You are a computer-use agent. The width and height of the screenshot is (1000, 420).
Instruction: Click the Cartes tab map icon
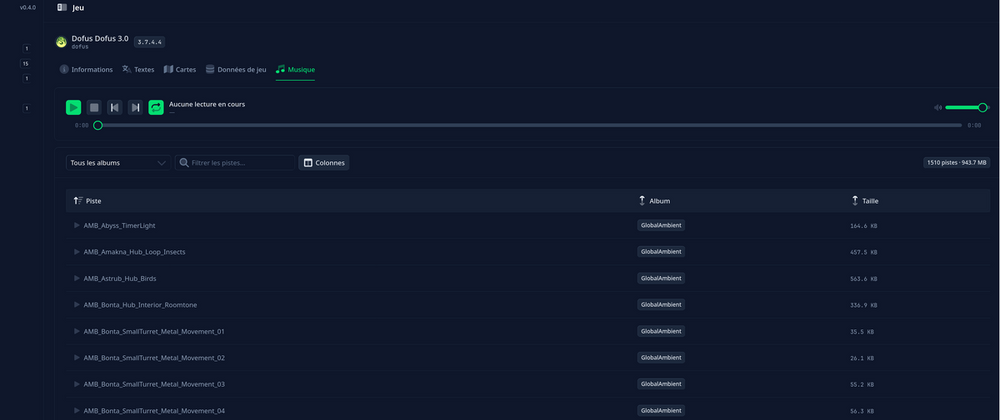click(x=168, y=69)
